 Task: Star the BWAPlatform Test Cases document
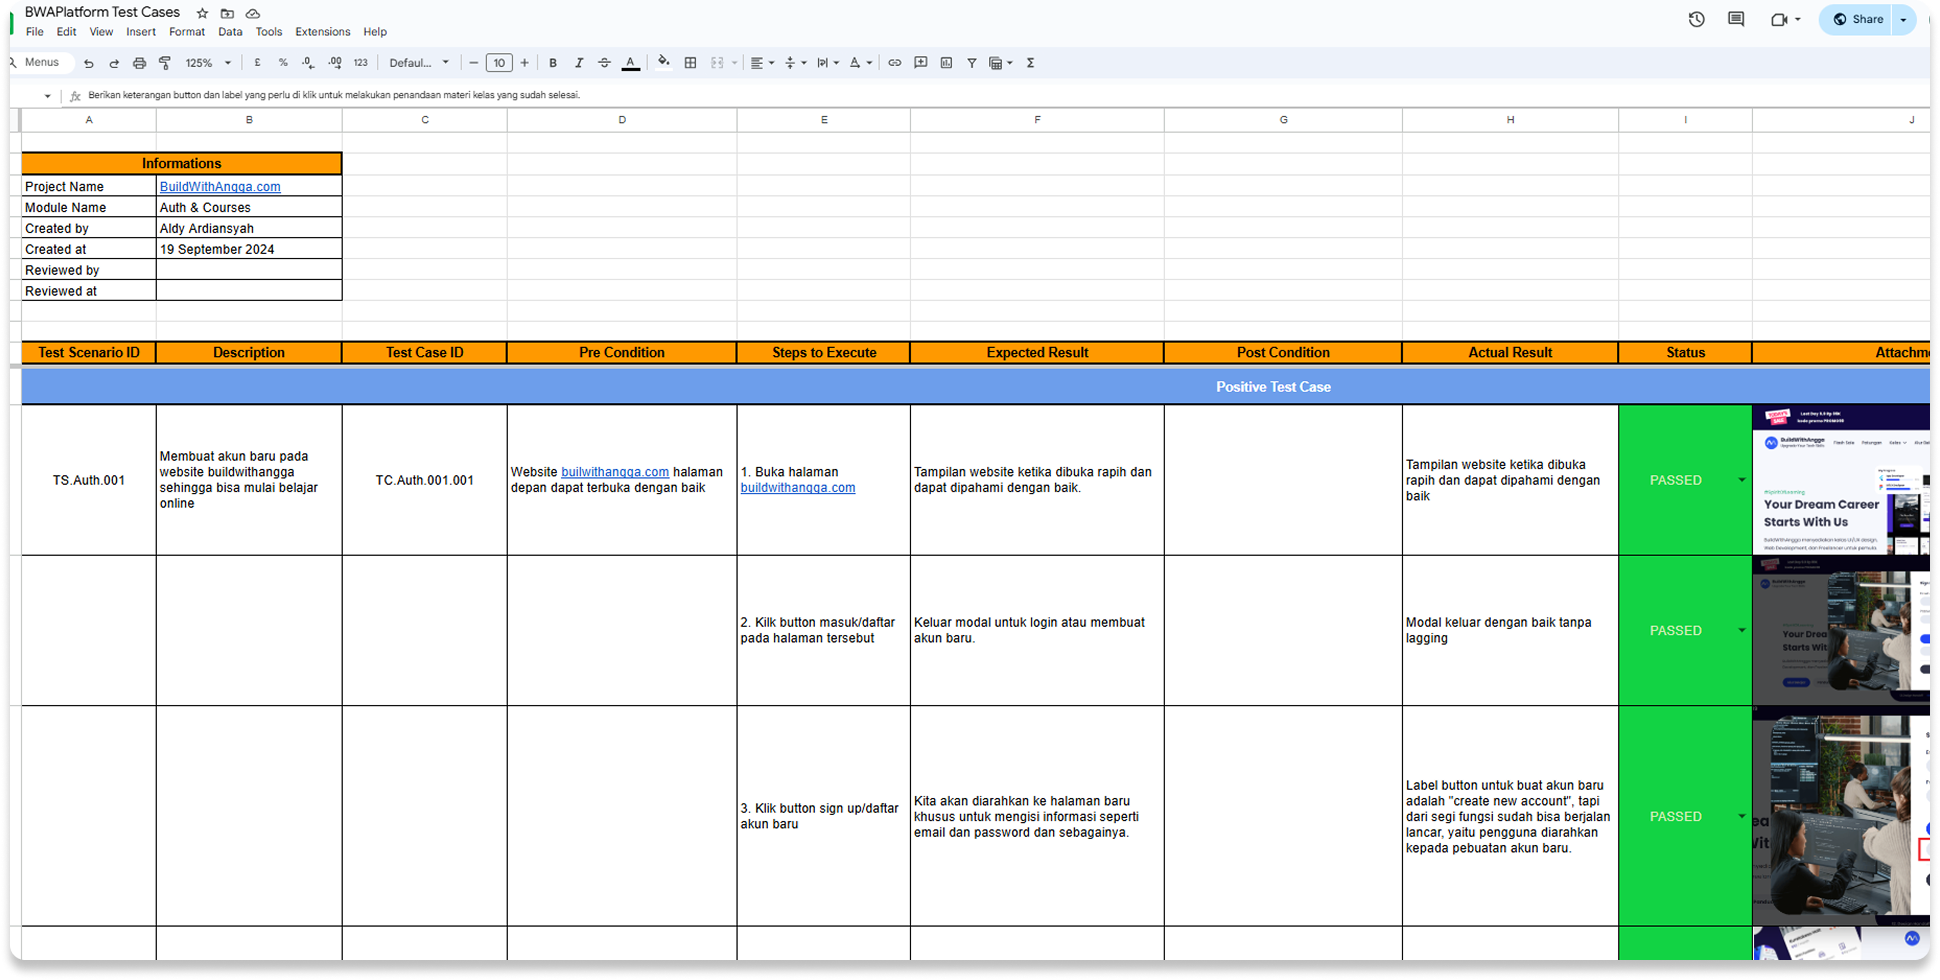pyautogui.click(x=202, y=13)
